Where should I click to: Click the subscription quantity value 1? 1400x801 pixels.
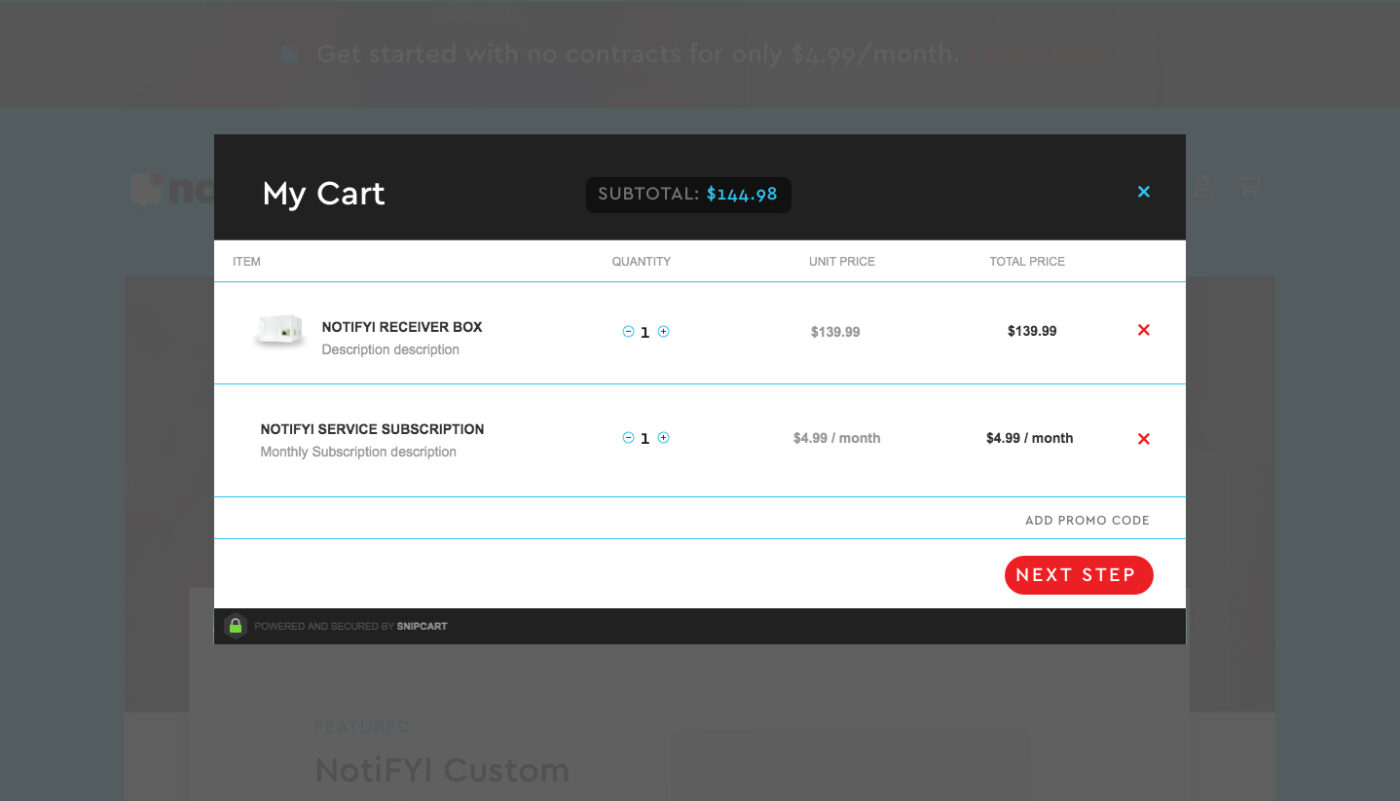(x=645, y=439)
